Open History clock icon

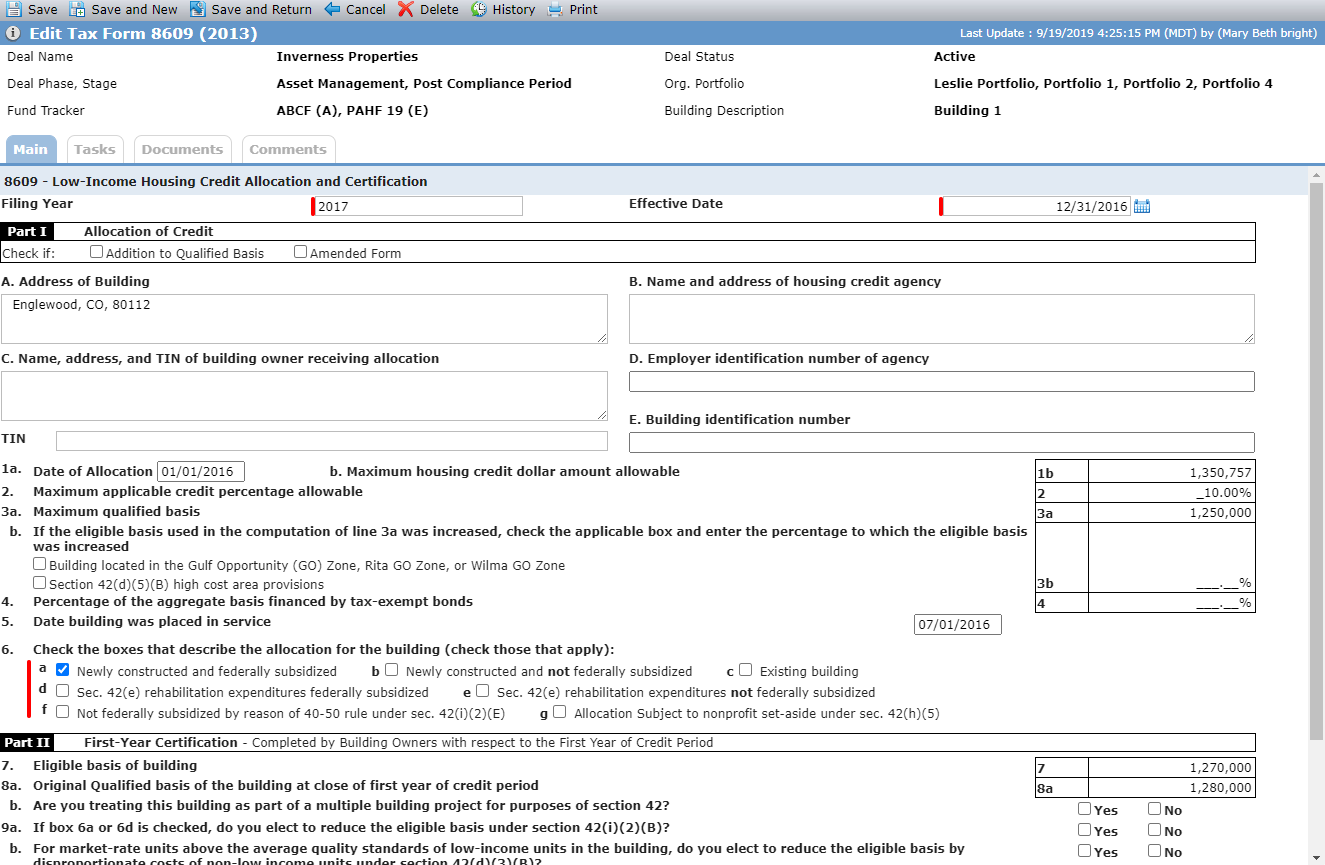479,9
